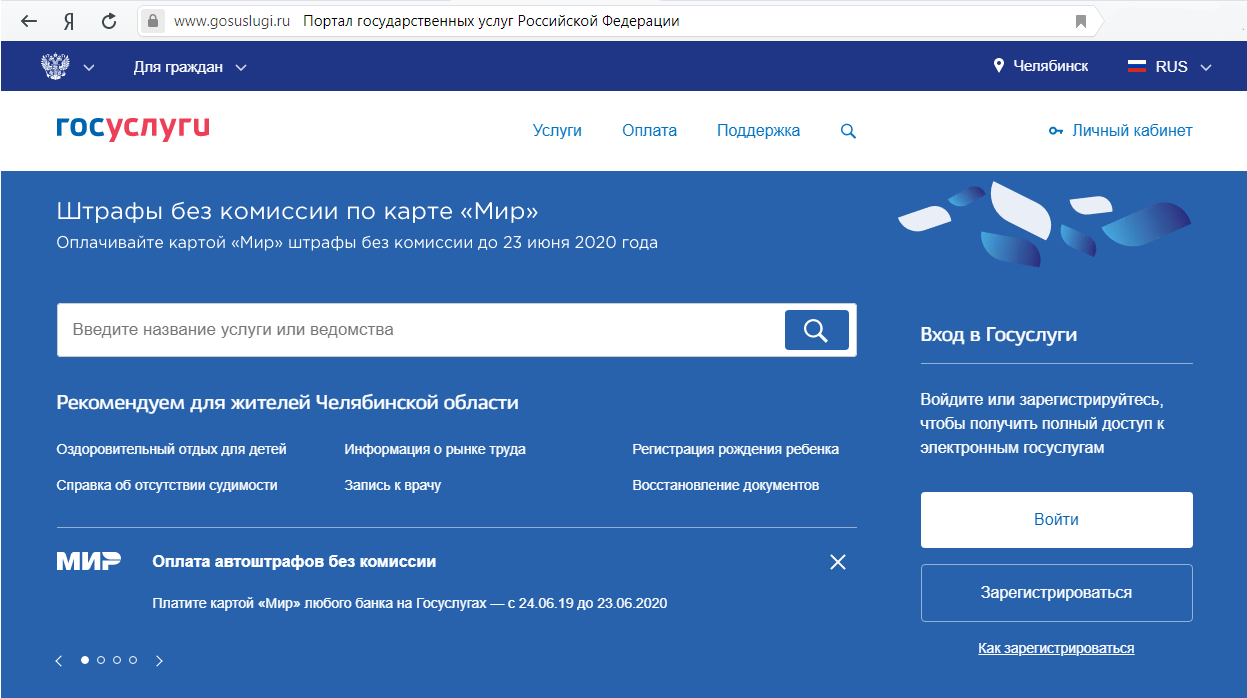Click the padlock security icon
1247x698 pixels.
153,20
